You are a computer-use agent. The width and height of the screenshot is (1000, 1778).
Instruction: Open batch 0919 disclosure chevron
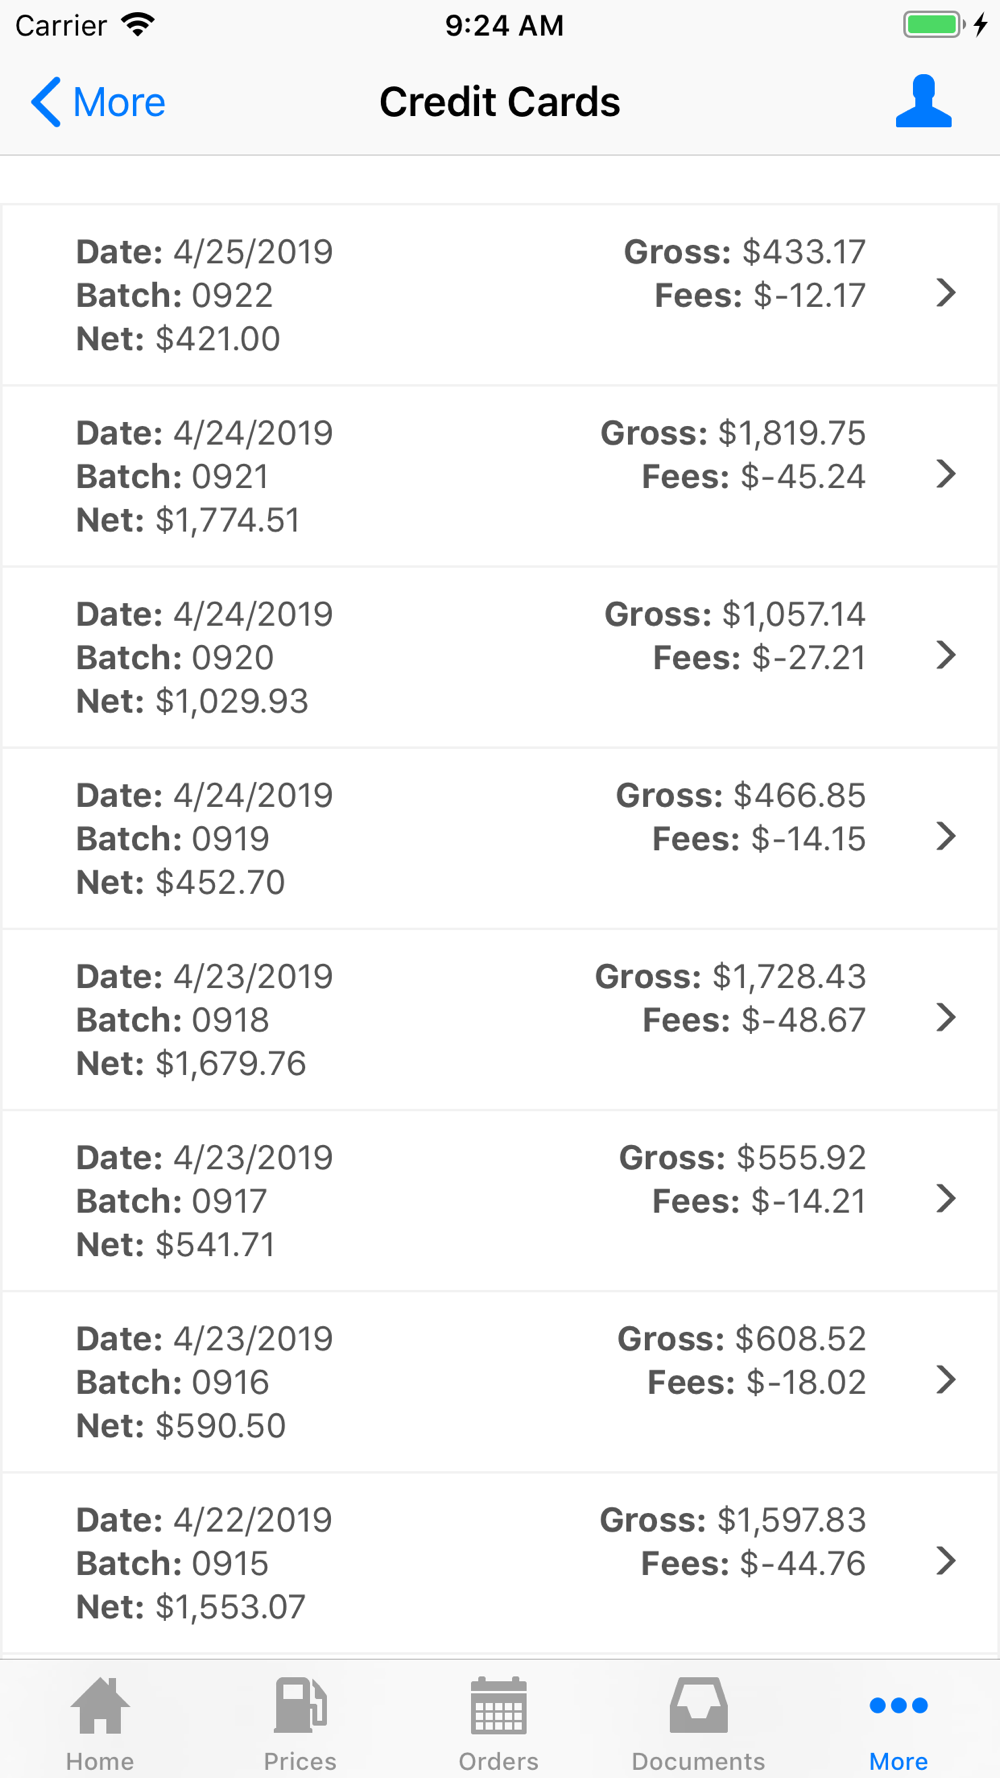[x=945, y=836]
